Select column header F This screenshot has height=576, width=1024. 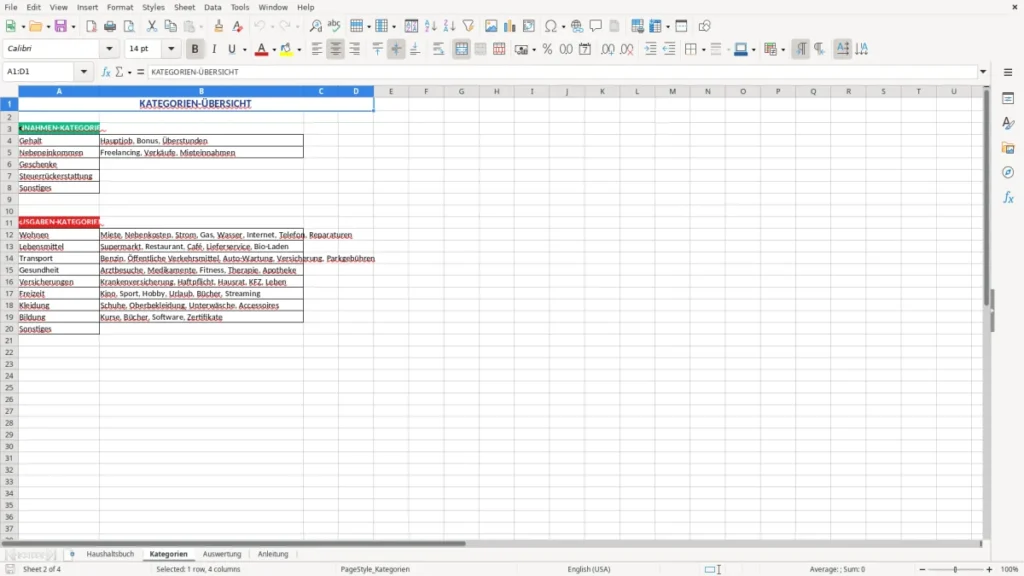click(426, 91)
